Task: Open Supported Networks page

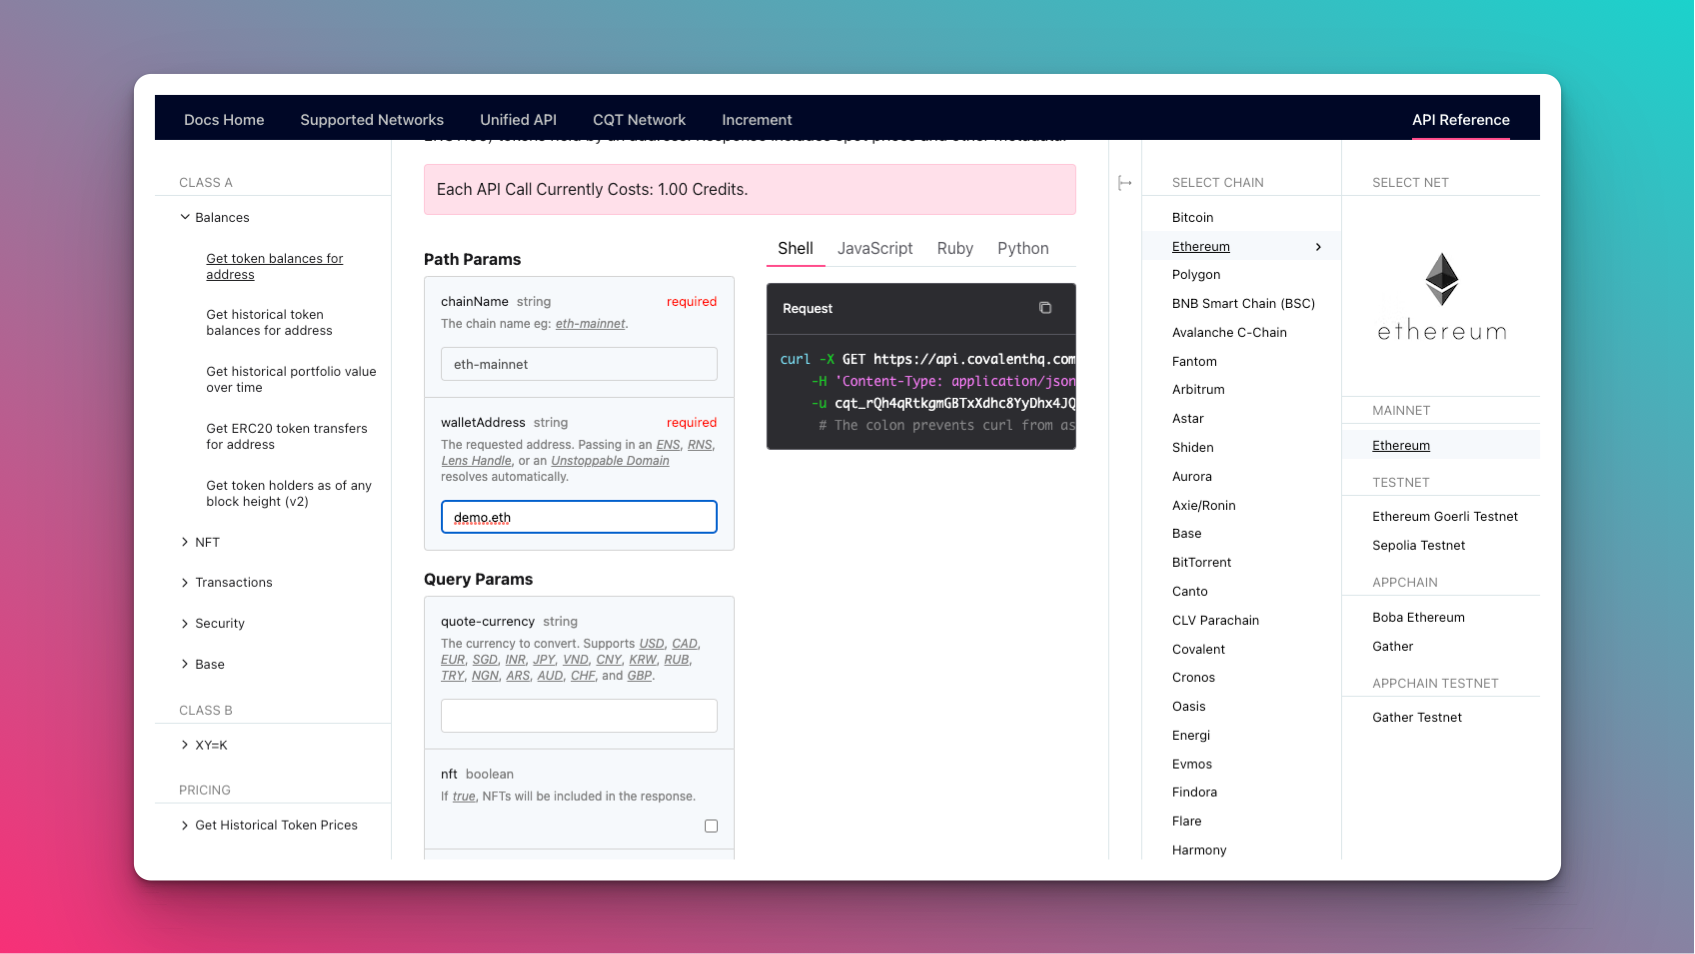Action: coord(372,120)
